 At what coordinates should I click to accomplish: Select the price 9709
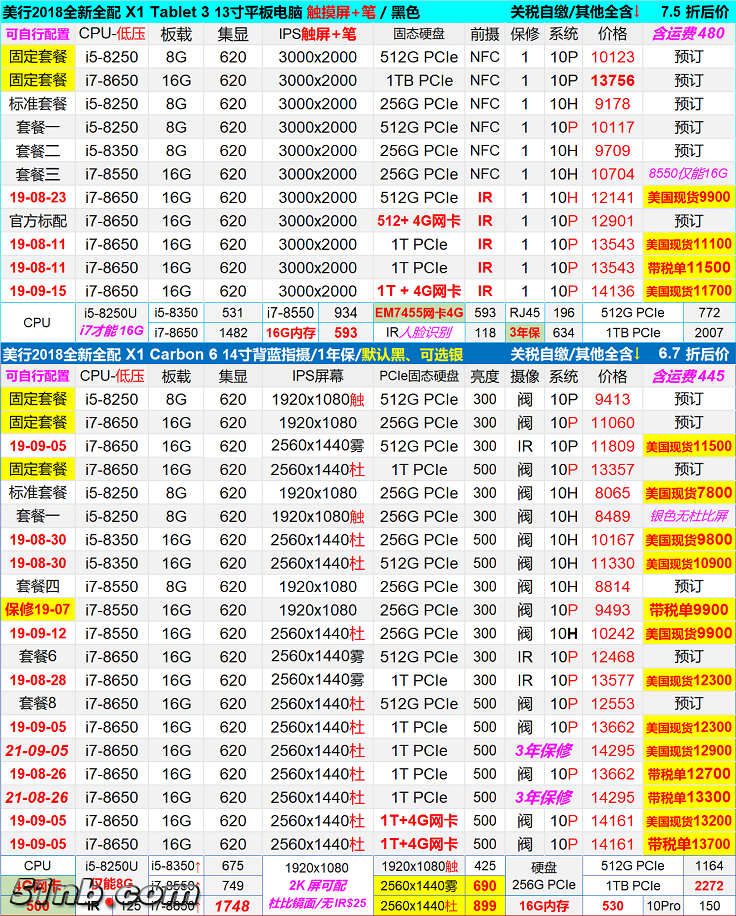[x=612, y=151]
